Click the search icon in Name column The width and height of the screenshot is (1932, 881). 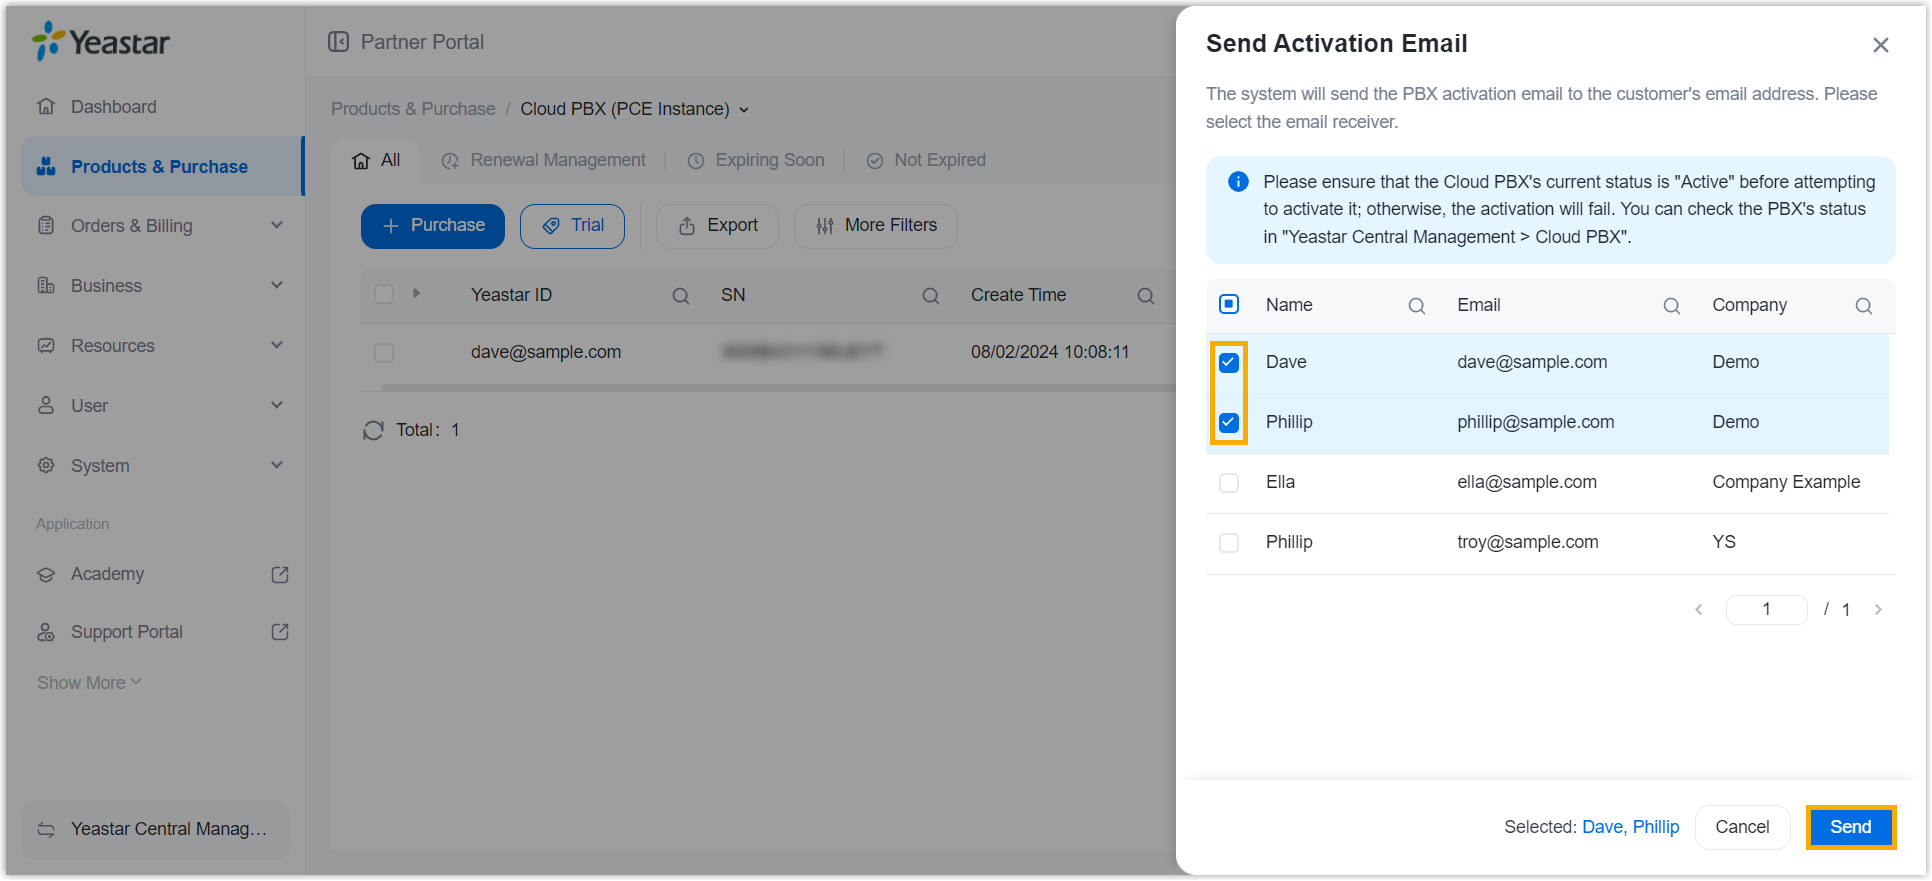1416,306
